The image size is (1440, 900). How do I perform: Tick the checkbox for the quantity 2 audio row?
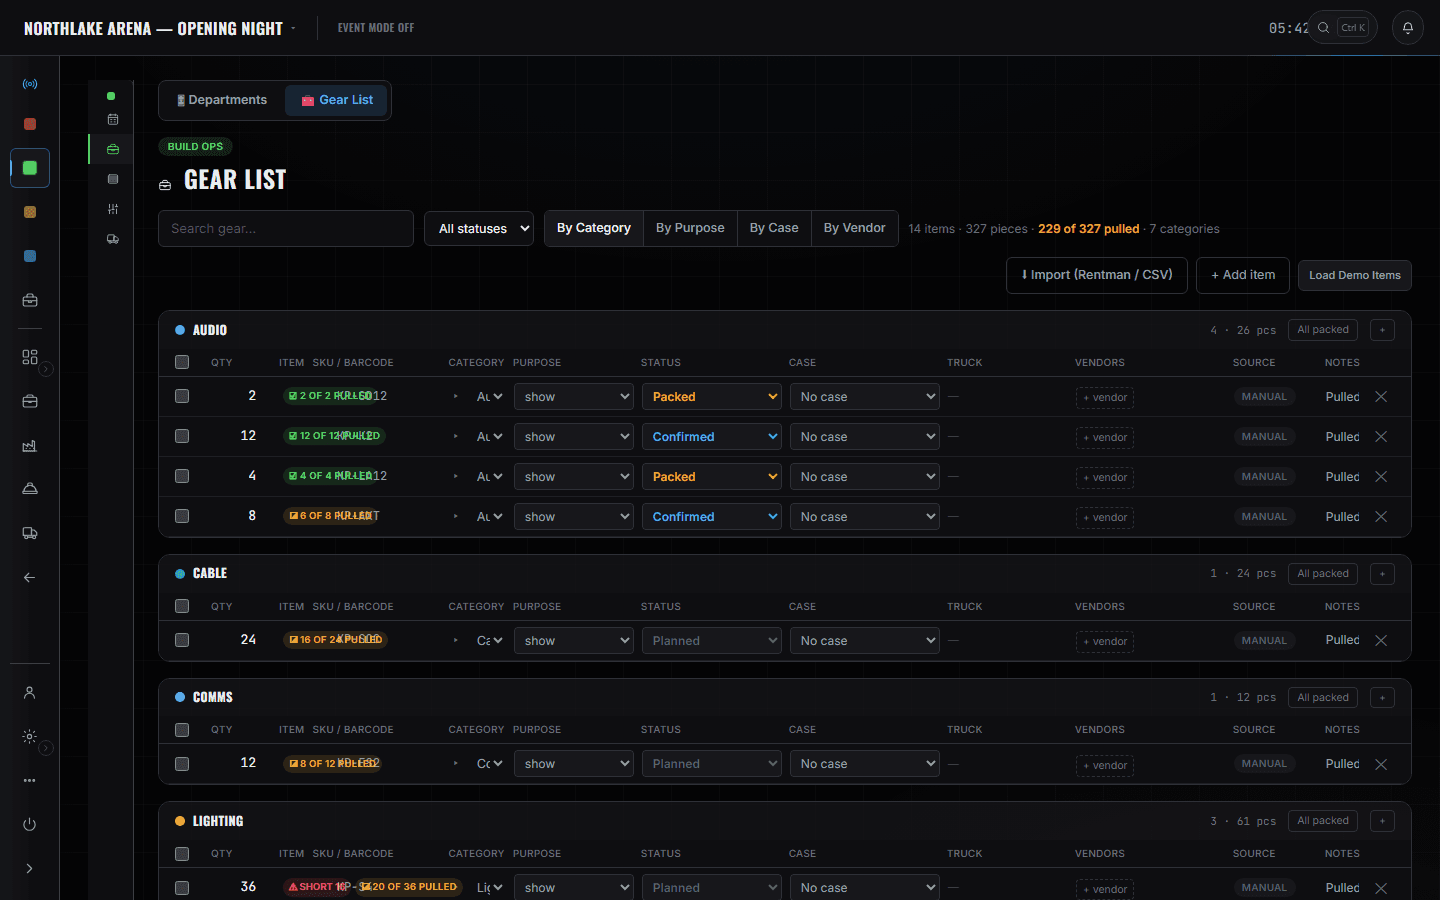pos(182,396)
